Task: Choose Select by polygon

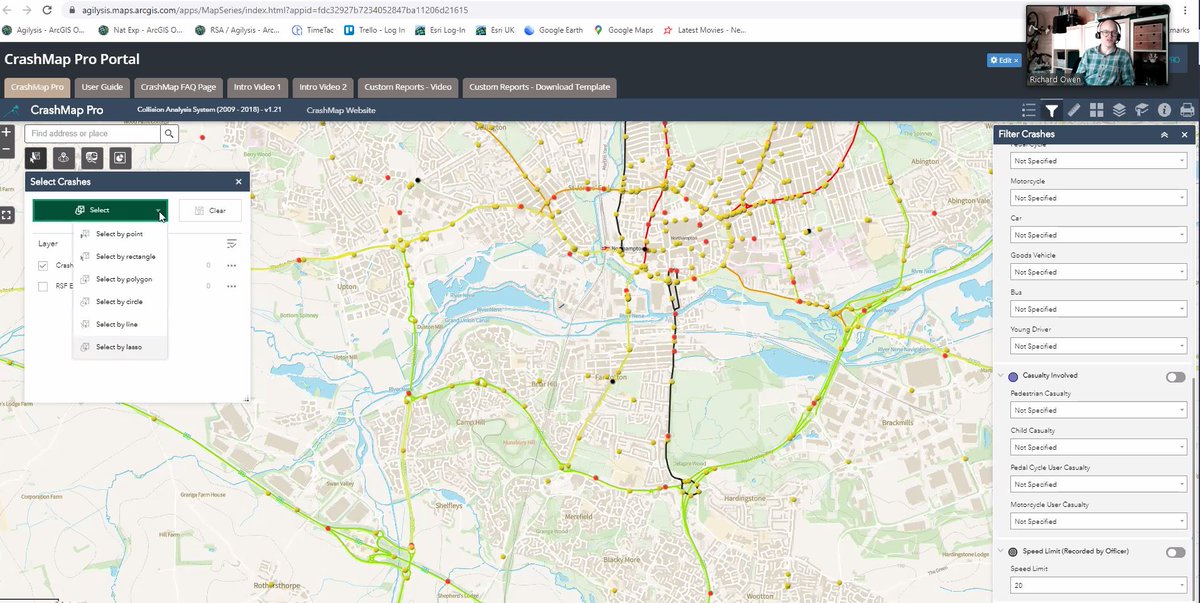Action: 120,279
